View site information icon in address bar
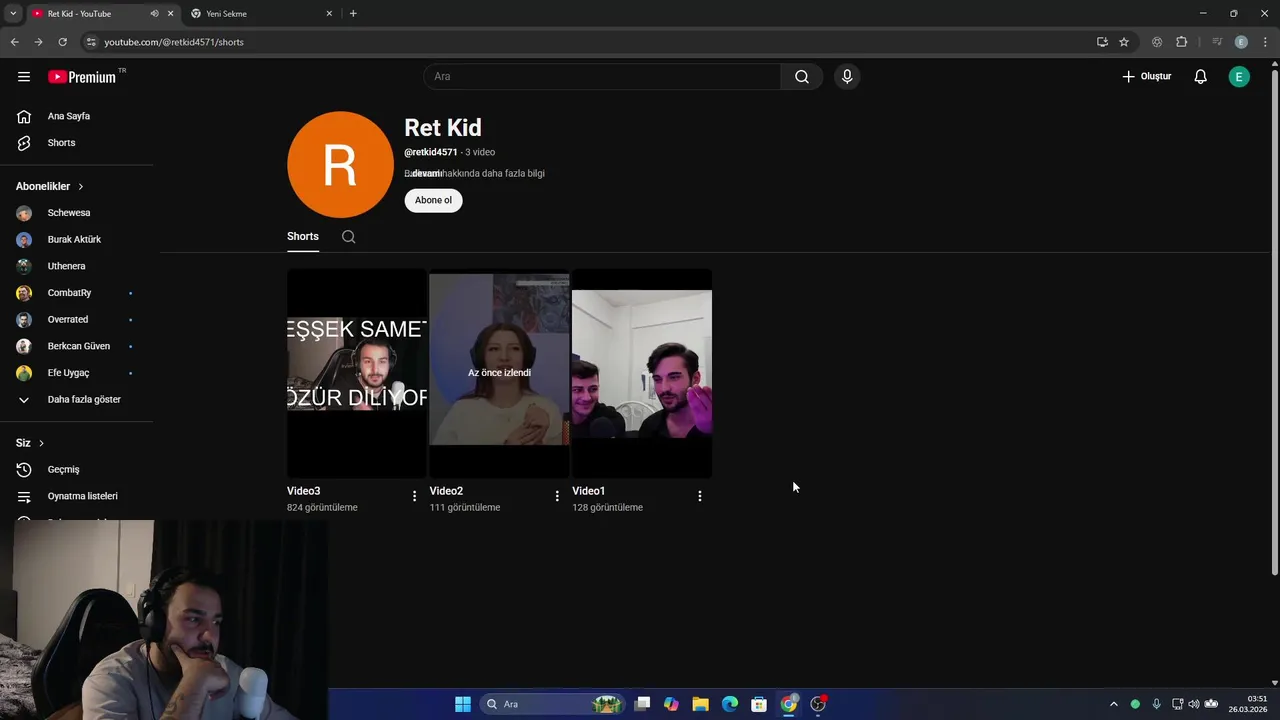Screen dimensions: 1280x720 91,42
